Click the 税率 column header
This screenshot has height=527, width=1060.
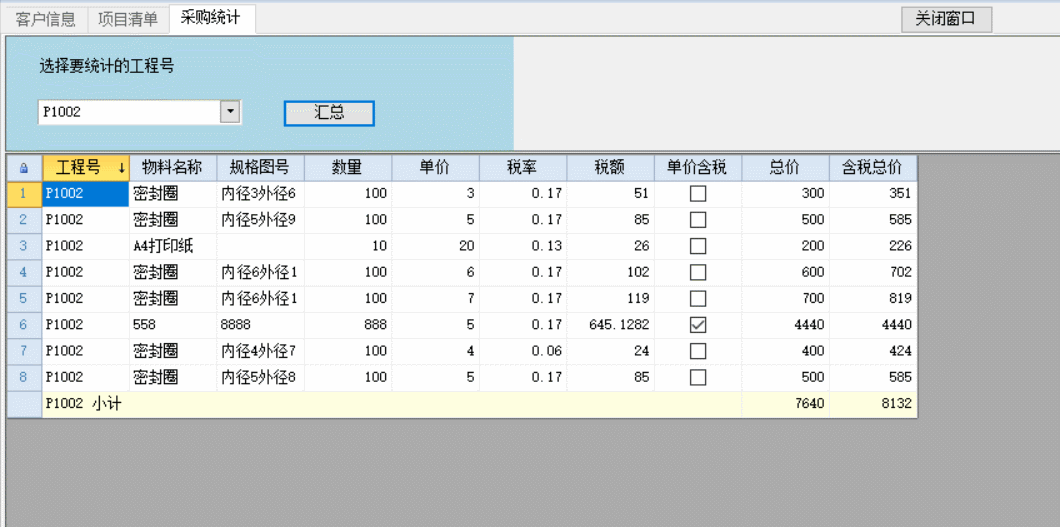[522, 168]
